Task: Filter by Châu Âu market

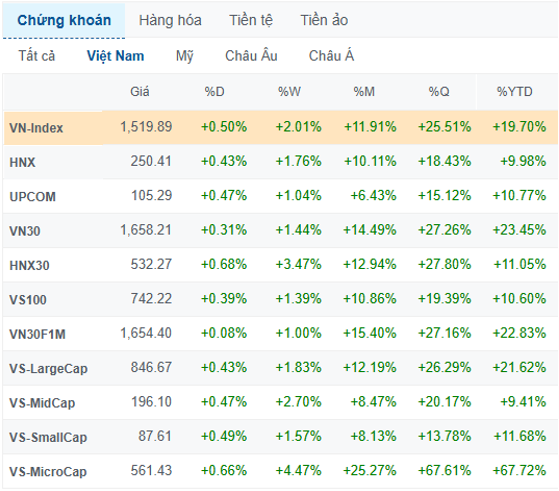Action: click(251, 56)
